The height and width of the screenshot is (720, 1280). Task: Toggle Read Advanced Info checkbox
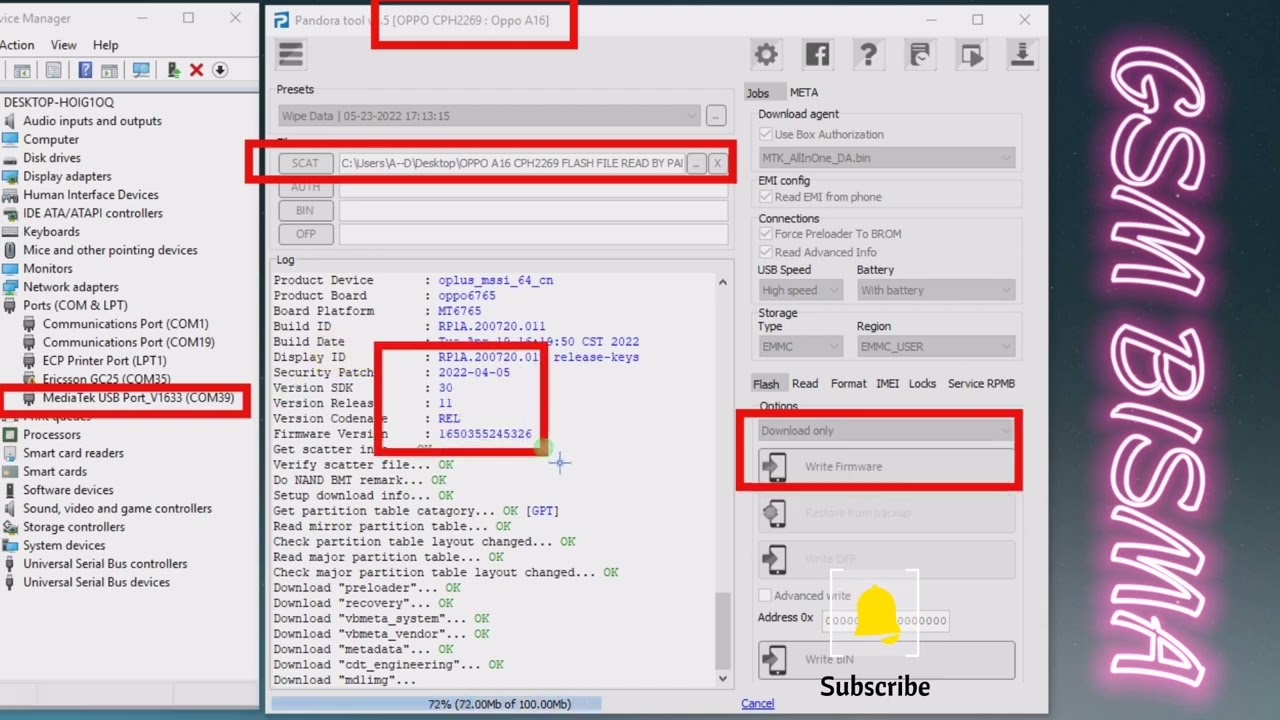[x=766, y=252]
